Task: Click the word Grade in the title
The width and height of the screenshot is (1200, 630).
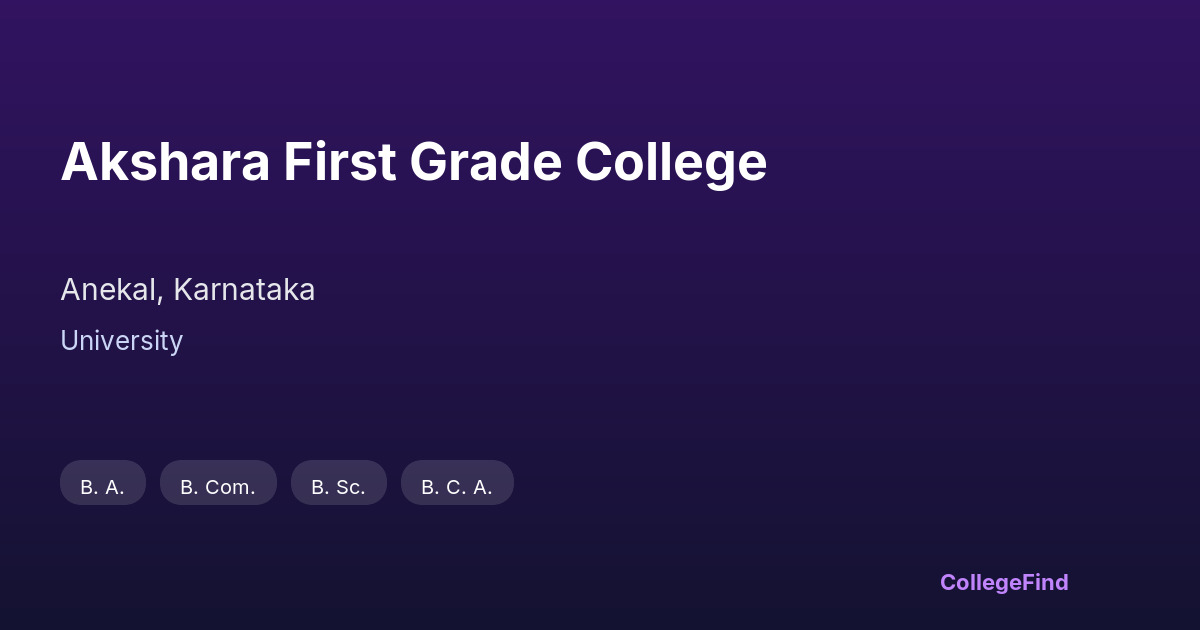Action: pyautogui.click(x=485, y=162)
